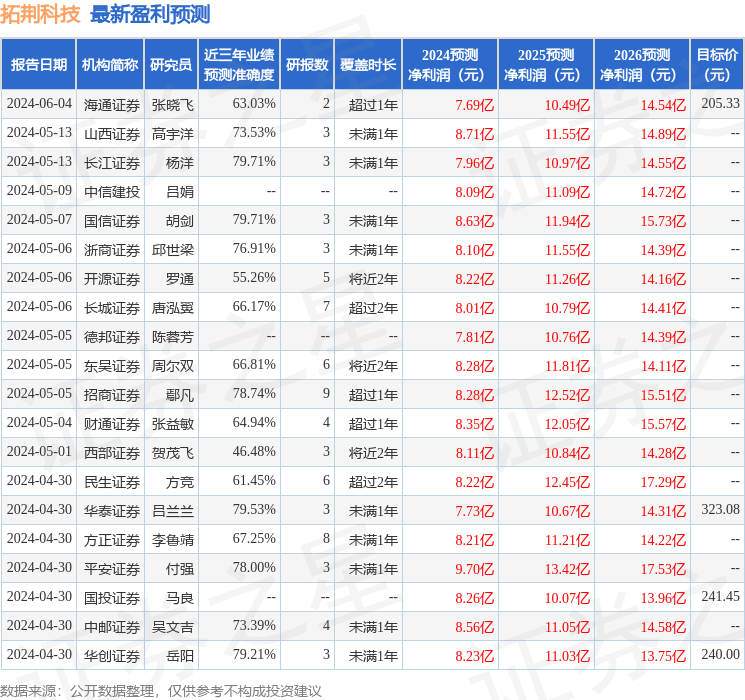745x700 pixels.
Task: Click target price 240.00
Action: click(x=720, y=654)
